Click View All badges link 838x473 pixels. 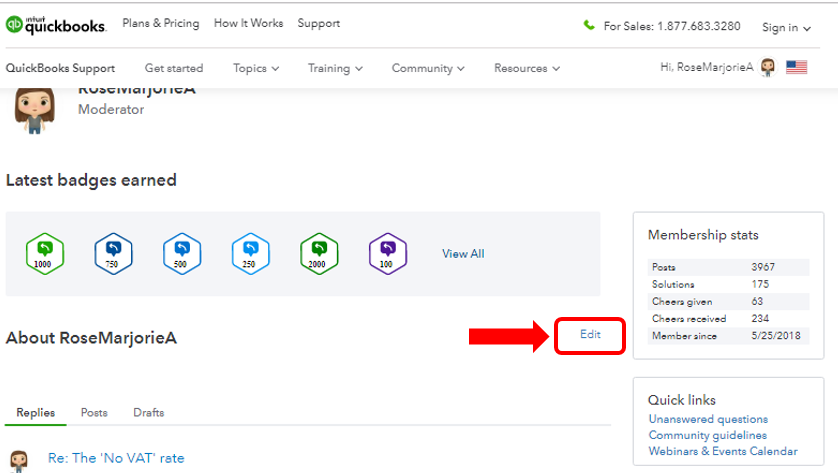coord(463,254)
